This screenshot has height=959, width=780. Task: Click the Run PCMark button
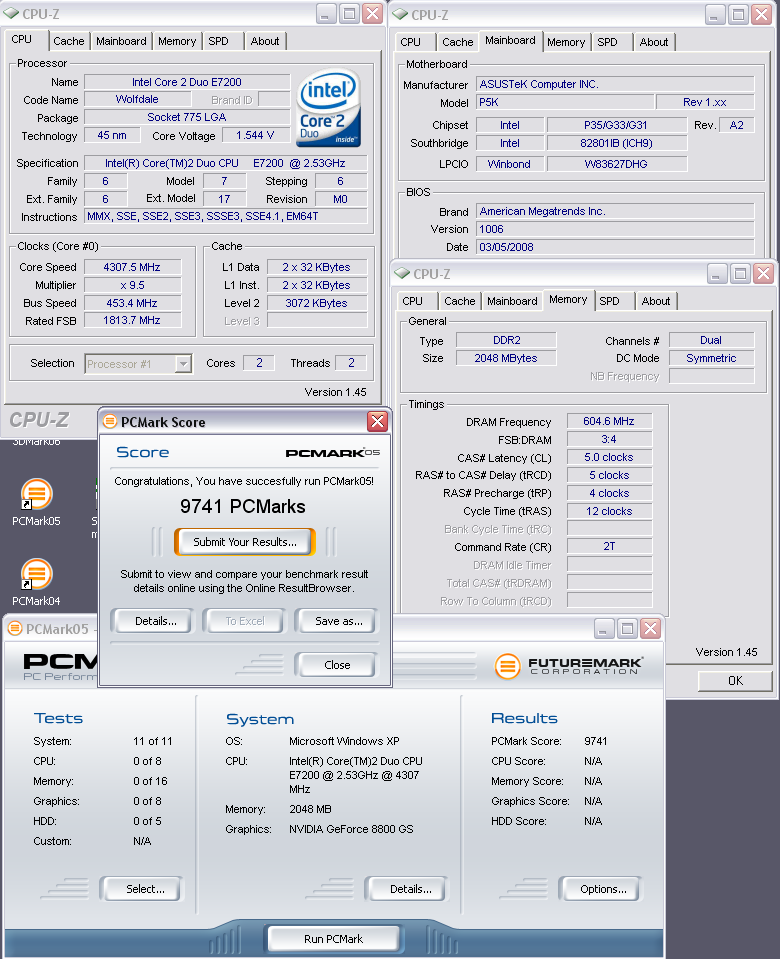[333, 939]
